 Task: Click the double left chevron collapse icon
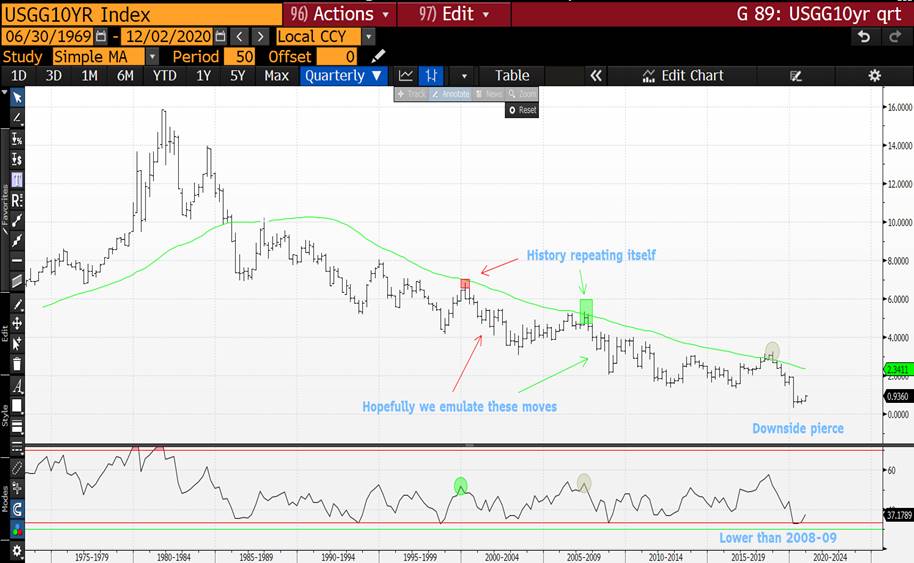pyautogui.click(x=595, y=76)
